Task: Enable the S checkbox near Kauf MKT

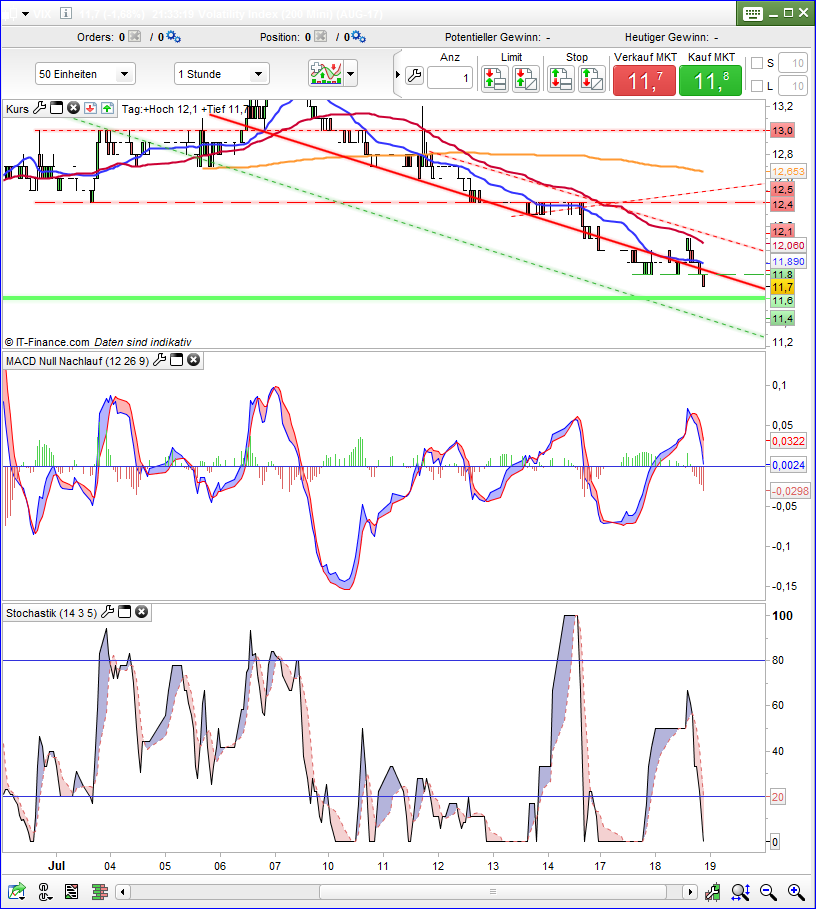Action: 756,62
